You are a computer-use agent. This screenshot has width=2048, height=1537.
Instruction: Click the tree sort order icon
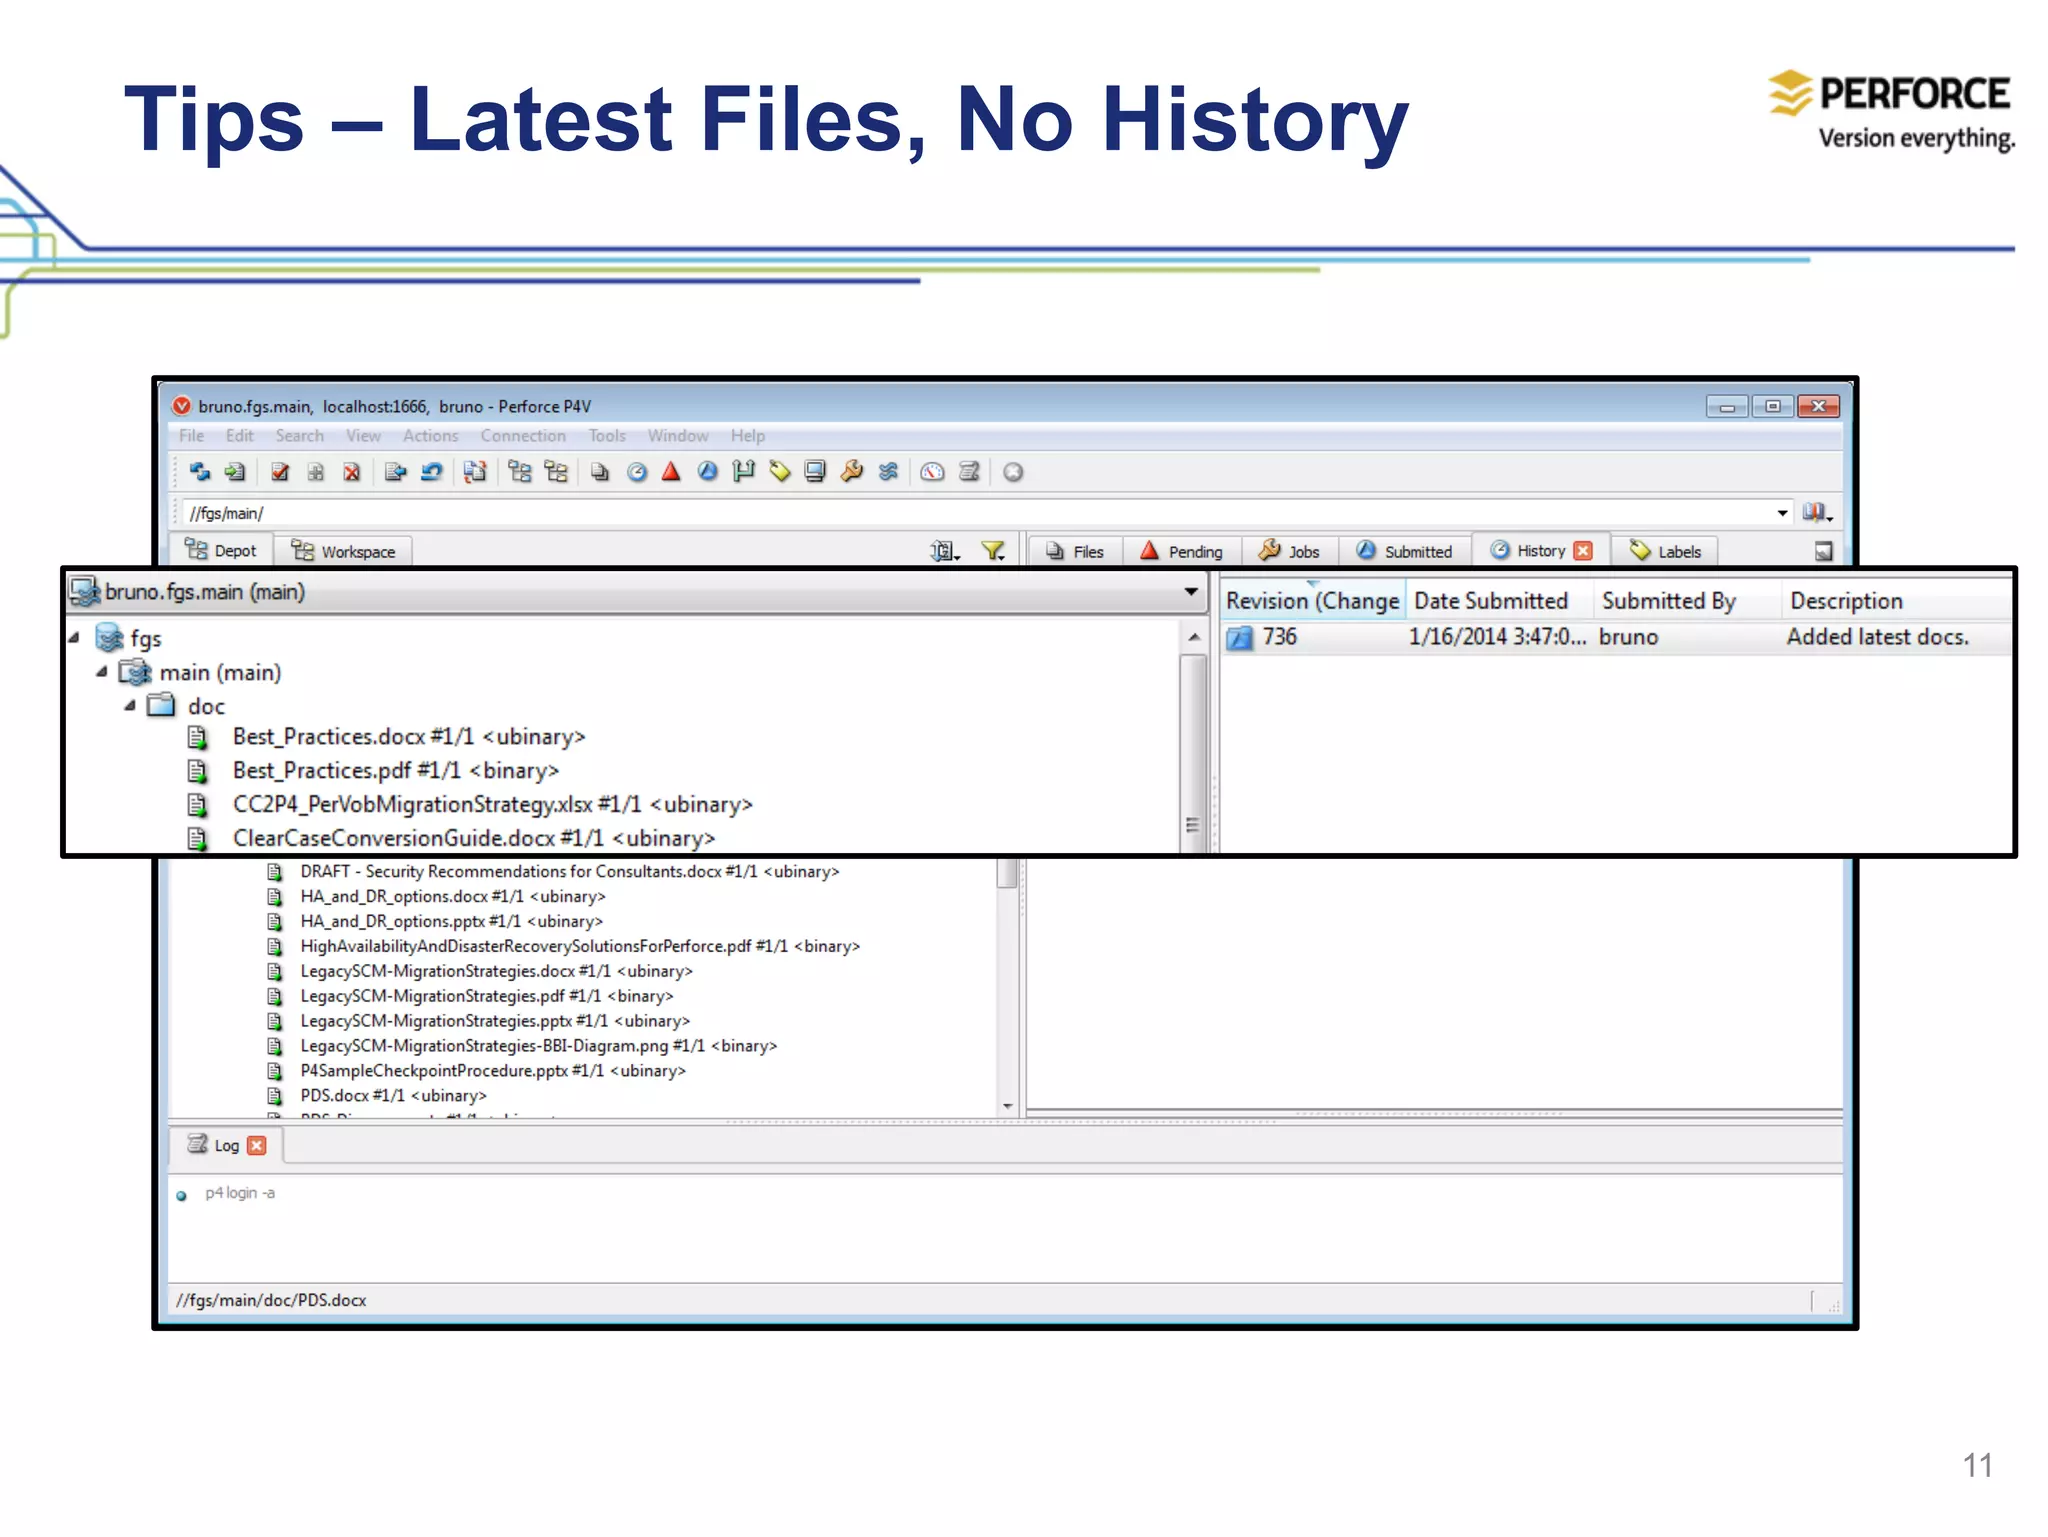tap(944, 551)
